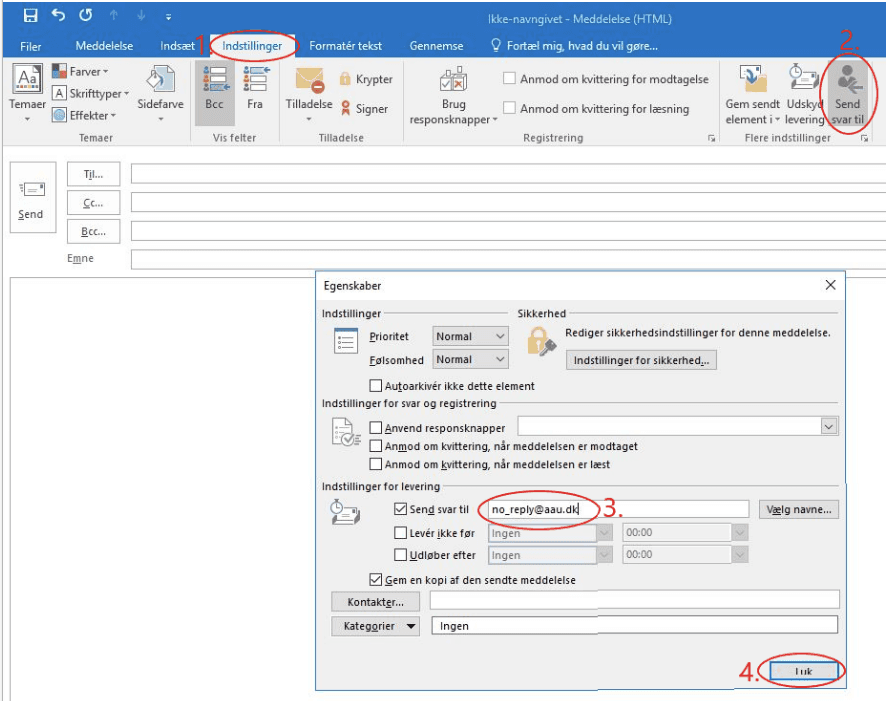Screen dimensions: 886x701
Task: Click the Signer ribbon icon
Action: pos(346,108)
